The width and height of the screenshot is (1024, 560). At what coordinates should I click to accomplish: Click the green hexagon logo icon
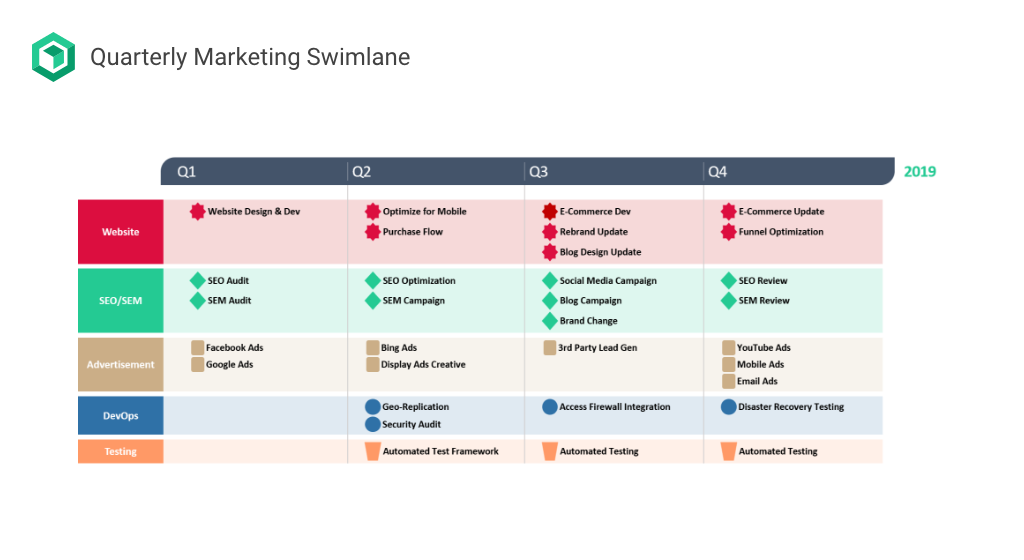click(x=53, y=57)
